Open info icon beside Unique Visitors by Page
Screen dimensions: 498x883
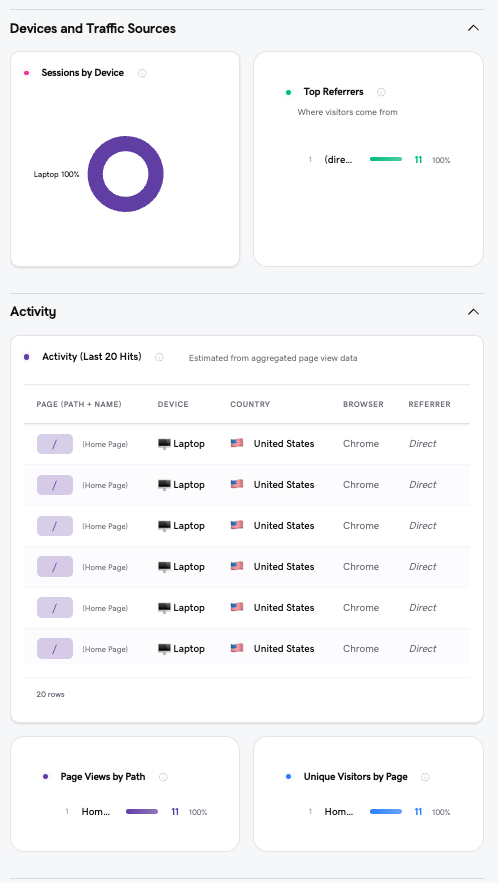425,777
